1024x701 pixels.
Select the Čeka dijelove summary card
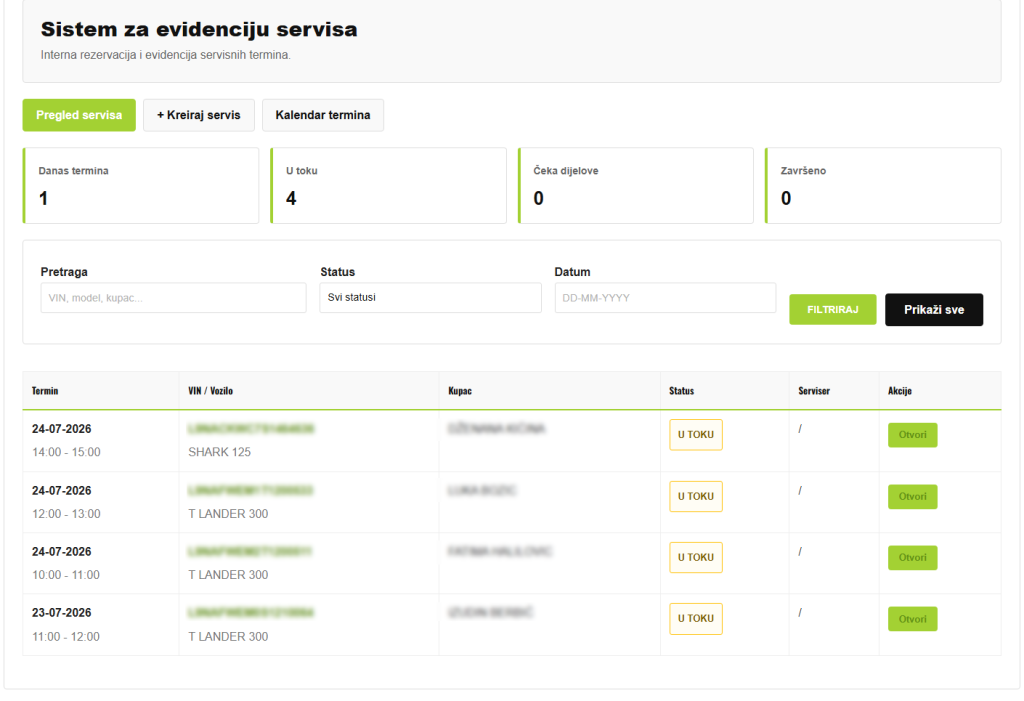(x=636, y=186)
